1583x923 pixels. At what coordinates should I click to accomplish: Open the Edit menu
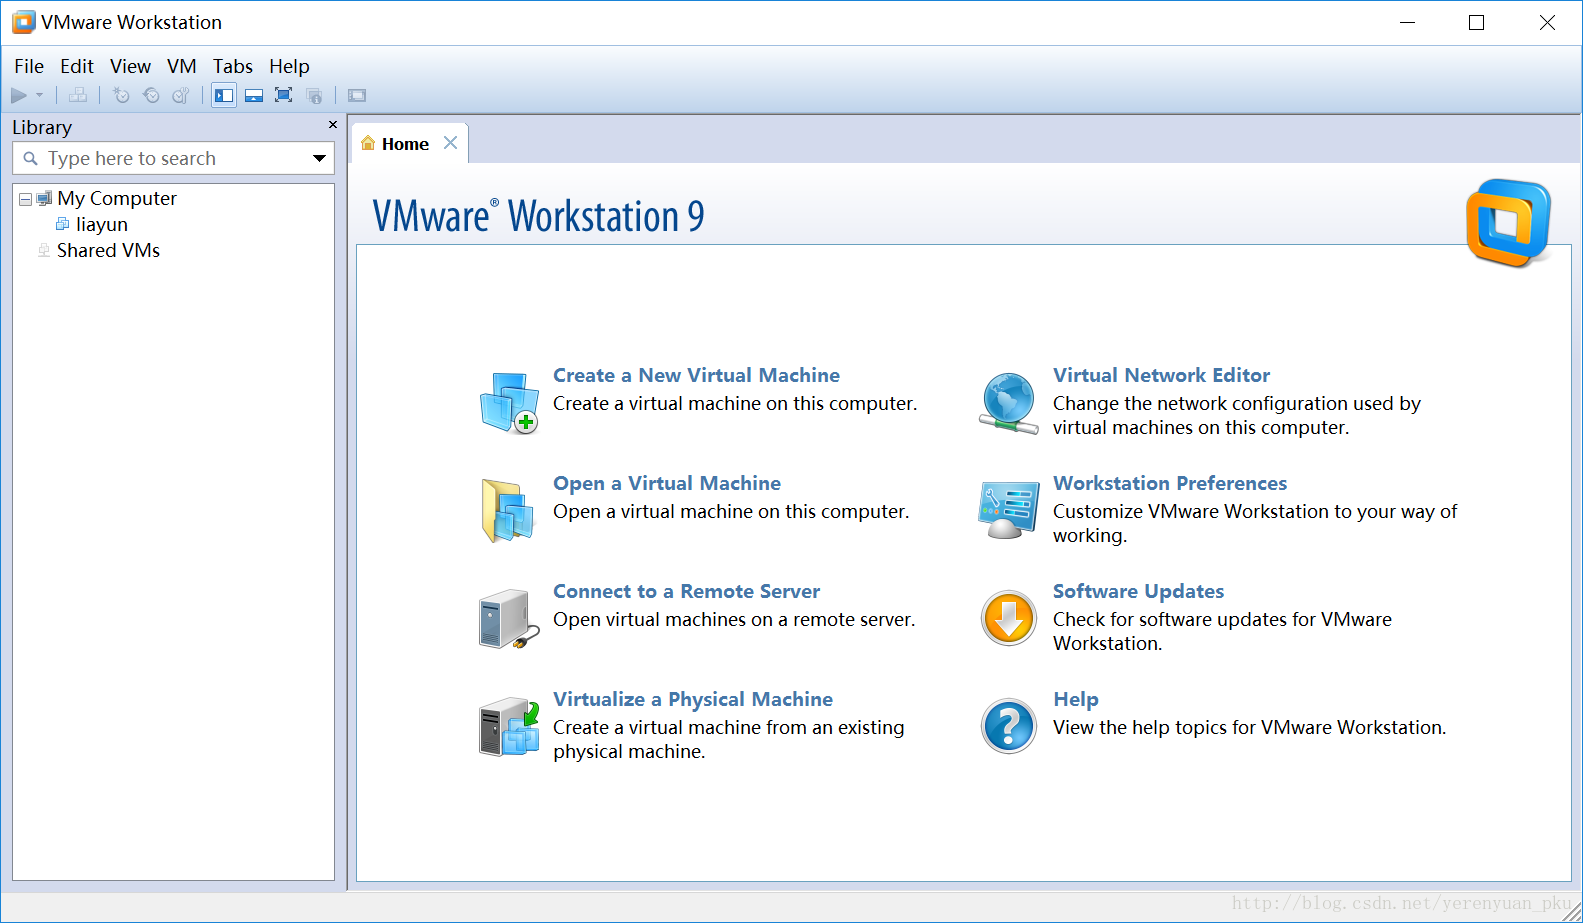[x=77, y=66]
